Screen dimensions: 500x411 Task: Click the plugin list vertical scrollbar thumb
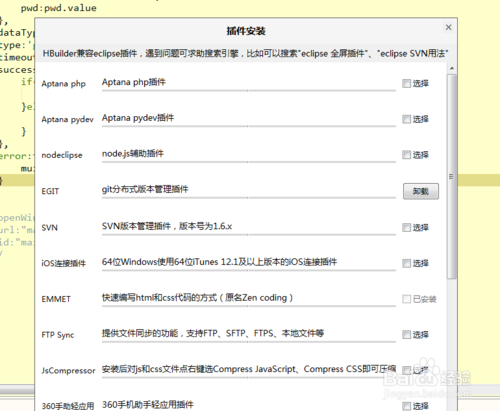452,176
